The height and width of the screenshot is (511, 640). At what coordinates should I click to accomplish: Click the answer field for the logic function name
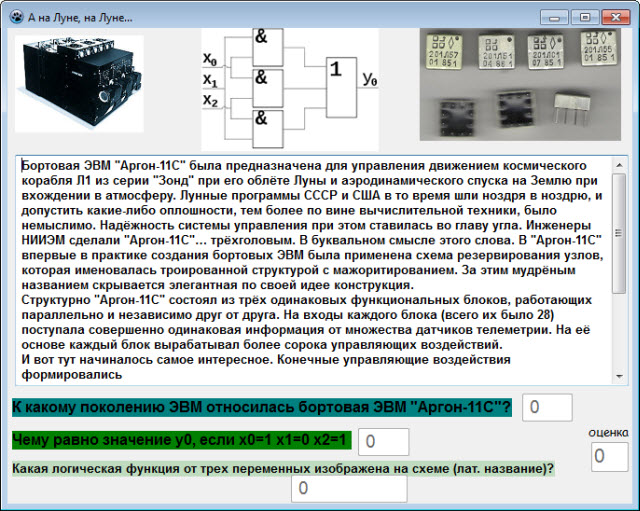(348, 488)
